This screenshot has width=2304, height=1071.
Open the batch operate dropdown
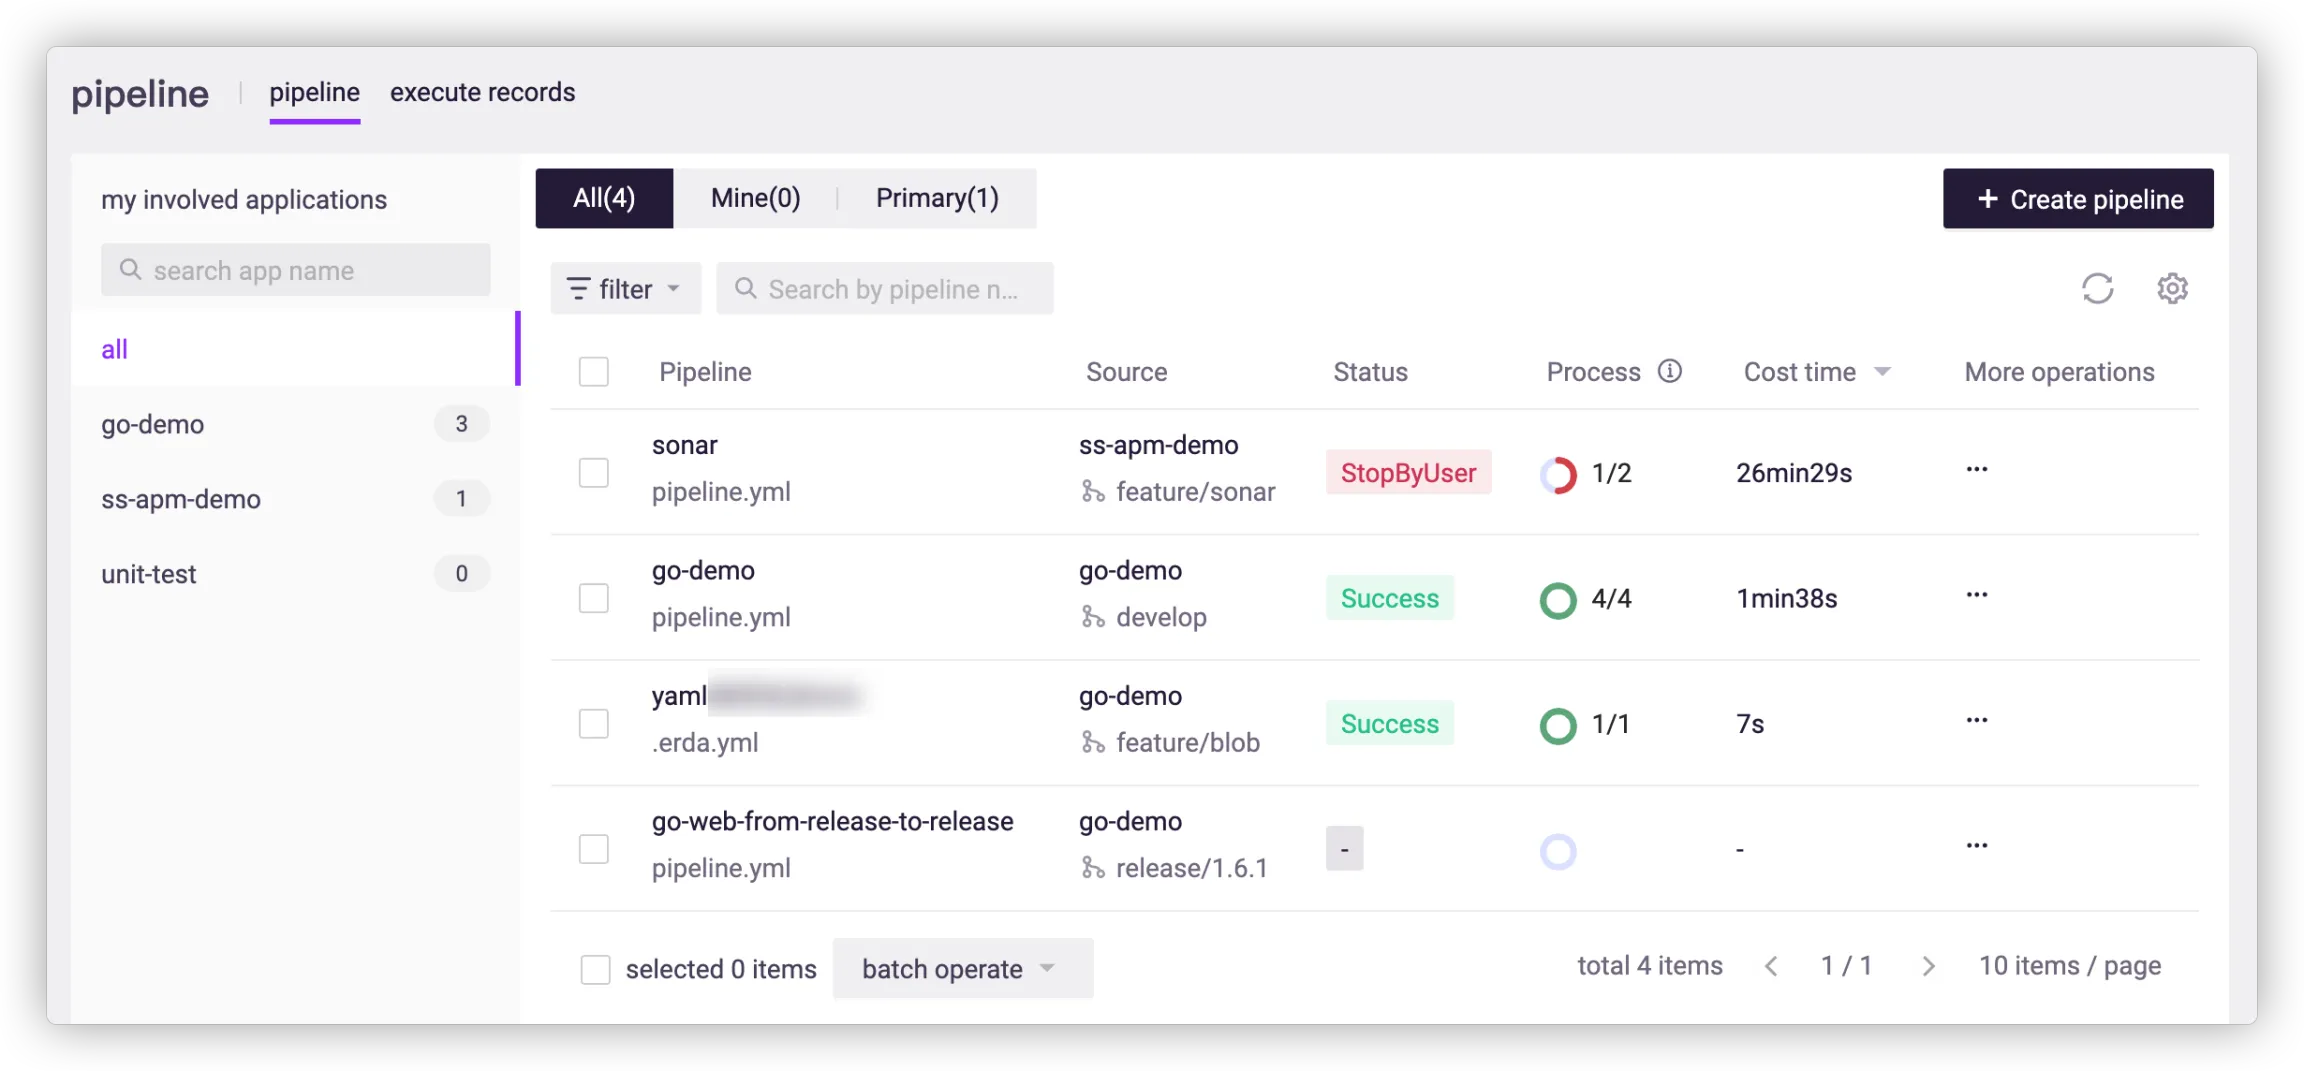click(x=962, y=968)
